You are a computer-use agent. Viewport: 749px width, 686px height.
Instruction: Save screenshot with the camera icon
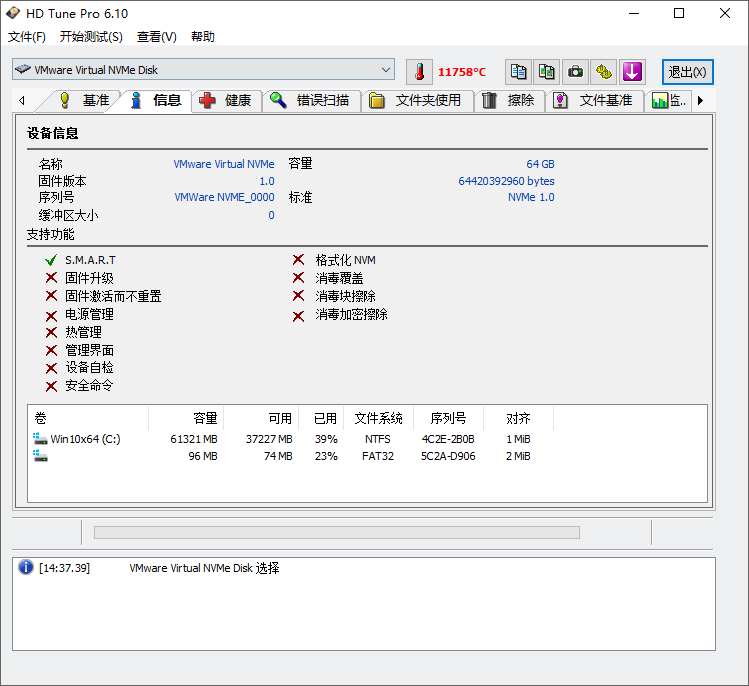click(575, 72)
